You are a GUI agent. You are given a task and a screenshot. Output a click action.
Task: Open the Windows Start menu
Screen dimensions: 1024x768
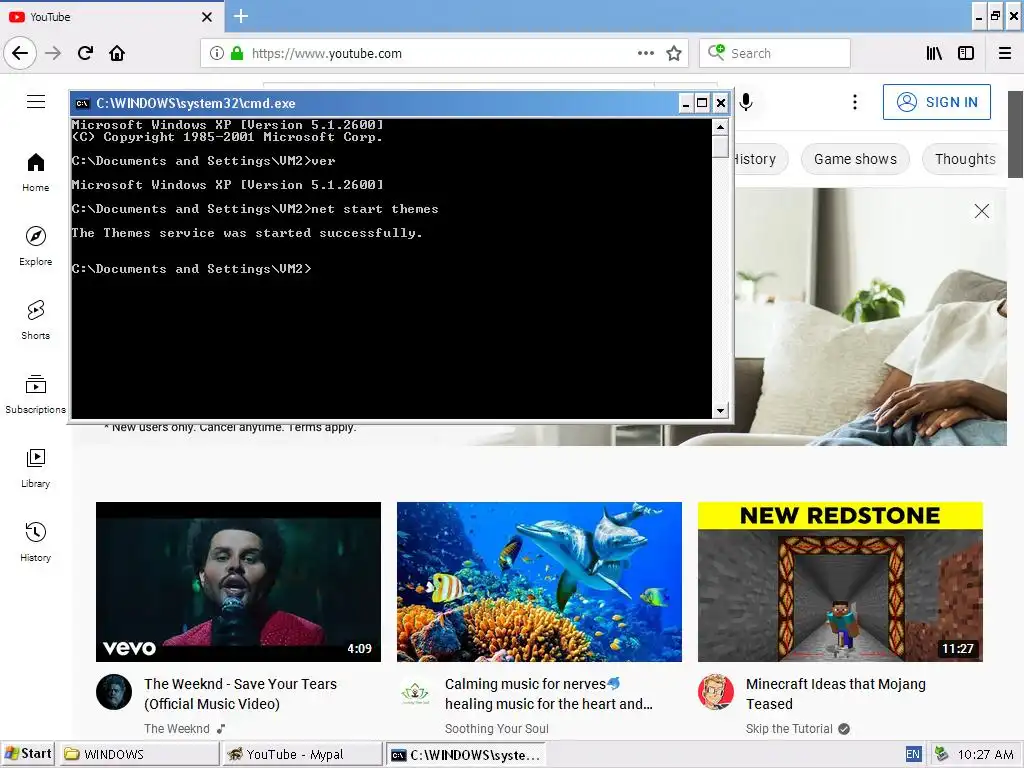point(28,754)
